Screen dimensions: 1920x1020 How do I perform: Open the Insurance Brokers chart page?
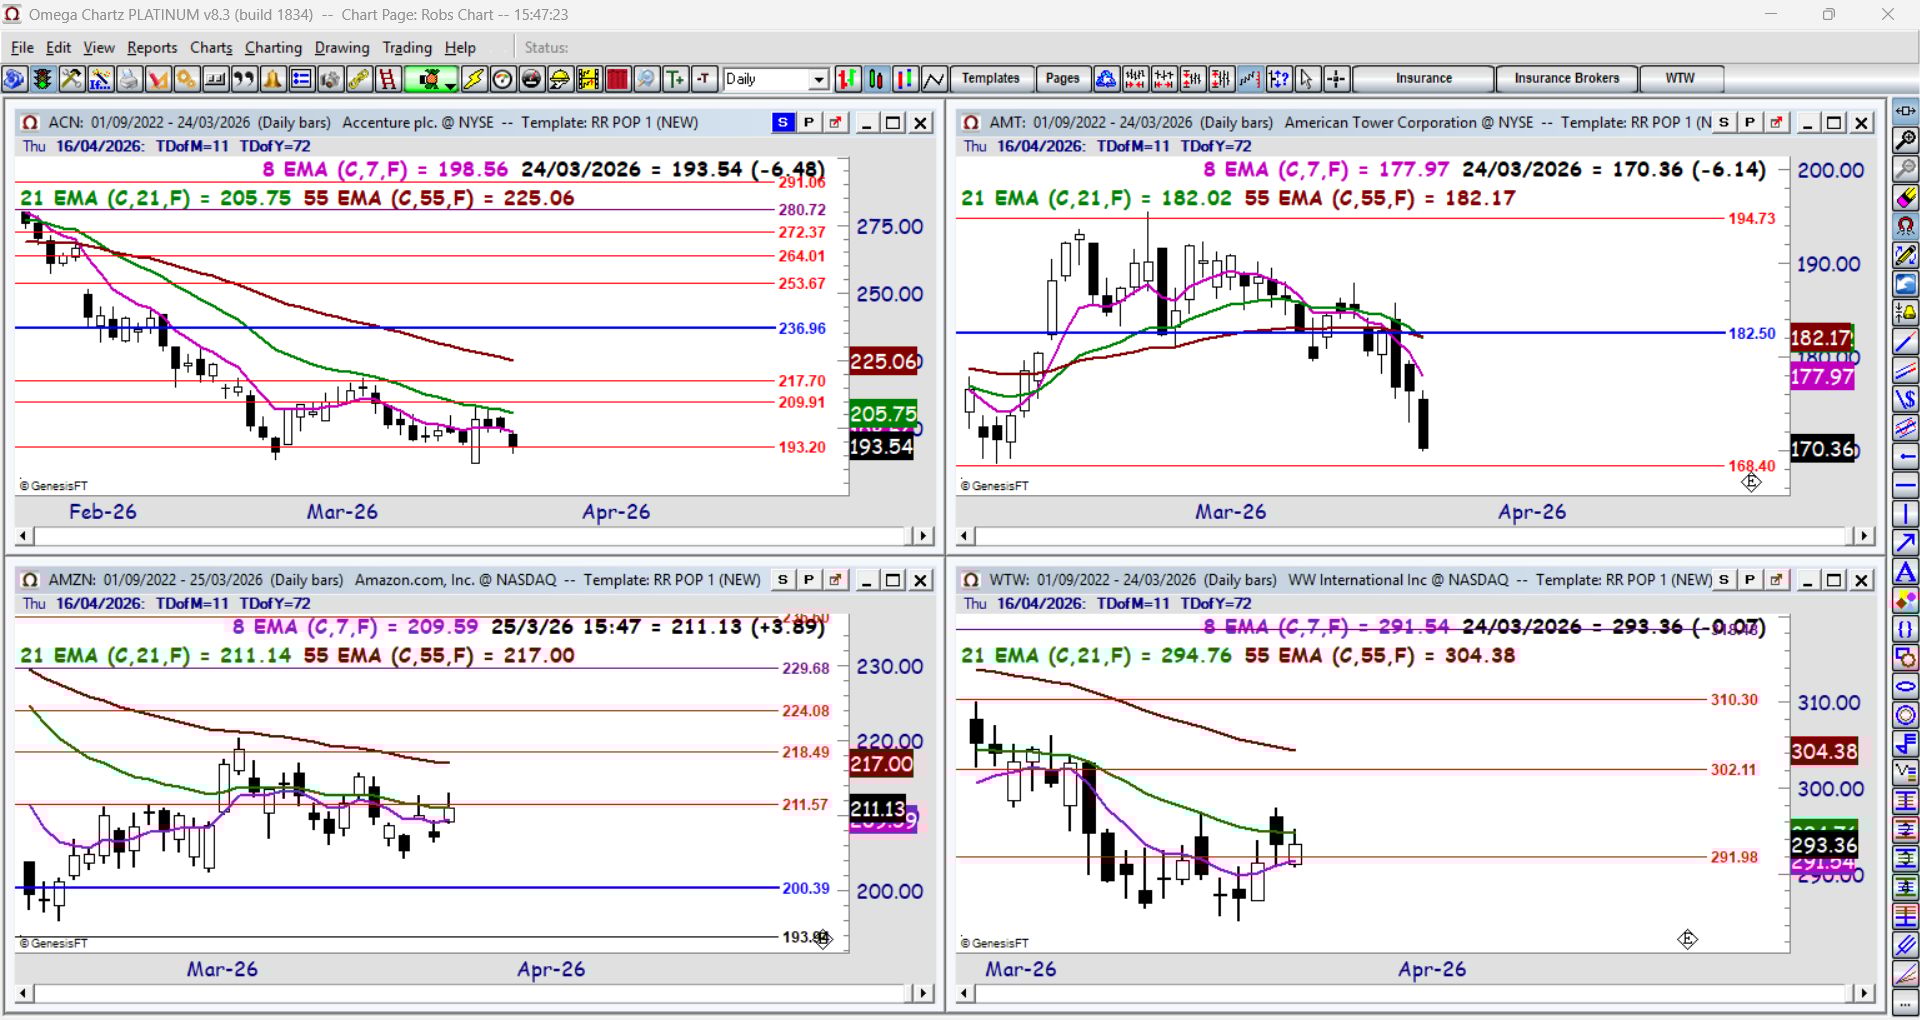point(1566,78)
